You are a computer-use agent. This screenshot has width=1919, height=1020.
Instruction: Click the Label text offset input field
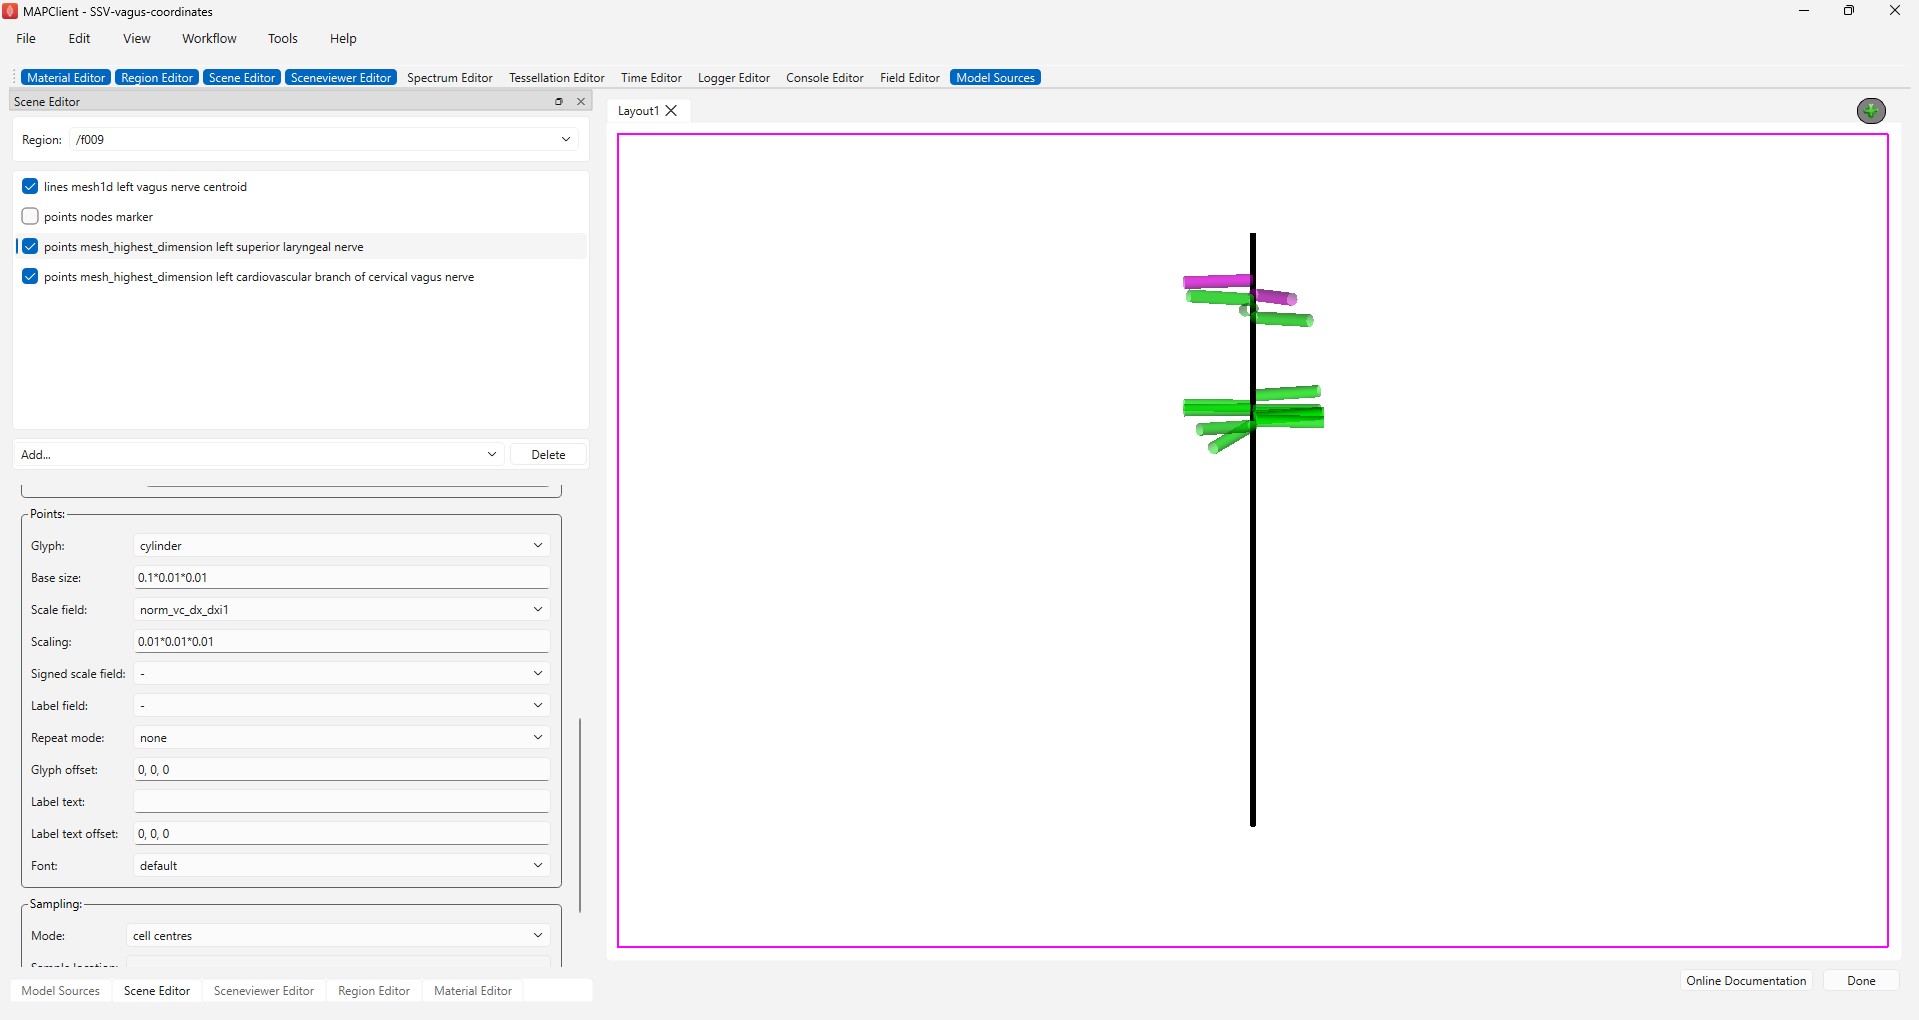tap(341, 834)
